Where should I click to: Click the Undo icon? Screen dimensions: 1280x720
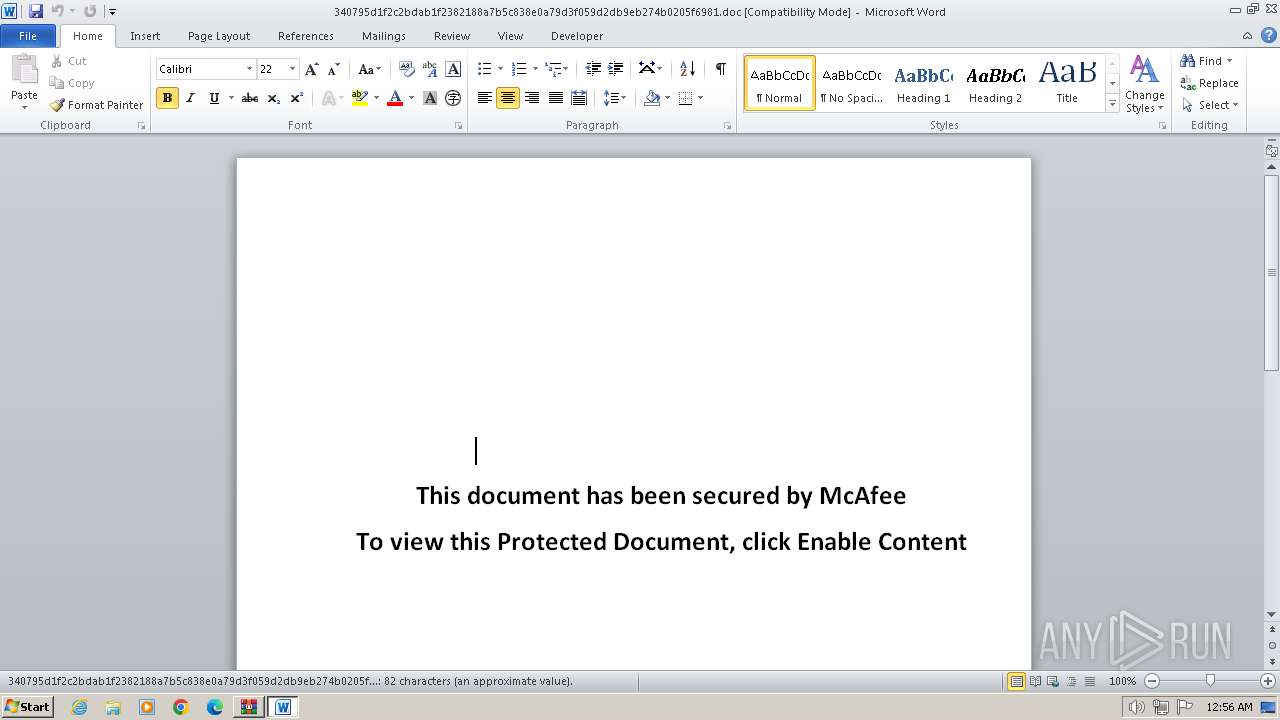[x=57, y=11]
